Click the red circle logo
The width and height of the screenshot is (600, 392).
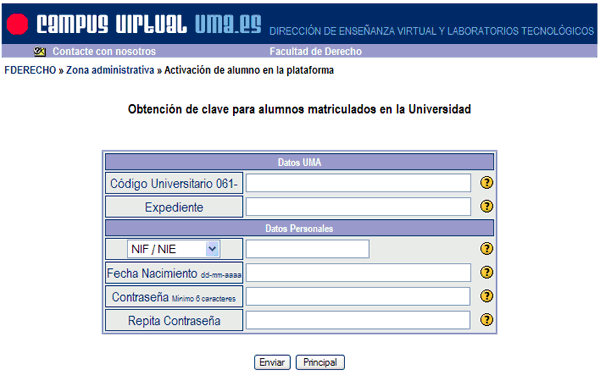[18, 24]
